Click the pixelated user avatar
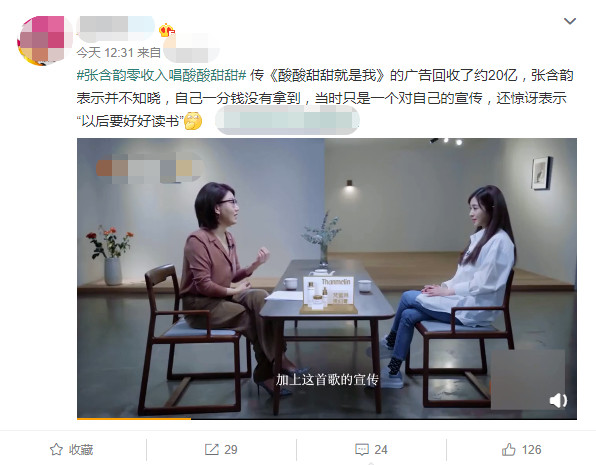The height and width of the screenshot is (465, 596). [x=45, y=40]
